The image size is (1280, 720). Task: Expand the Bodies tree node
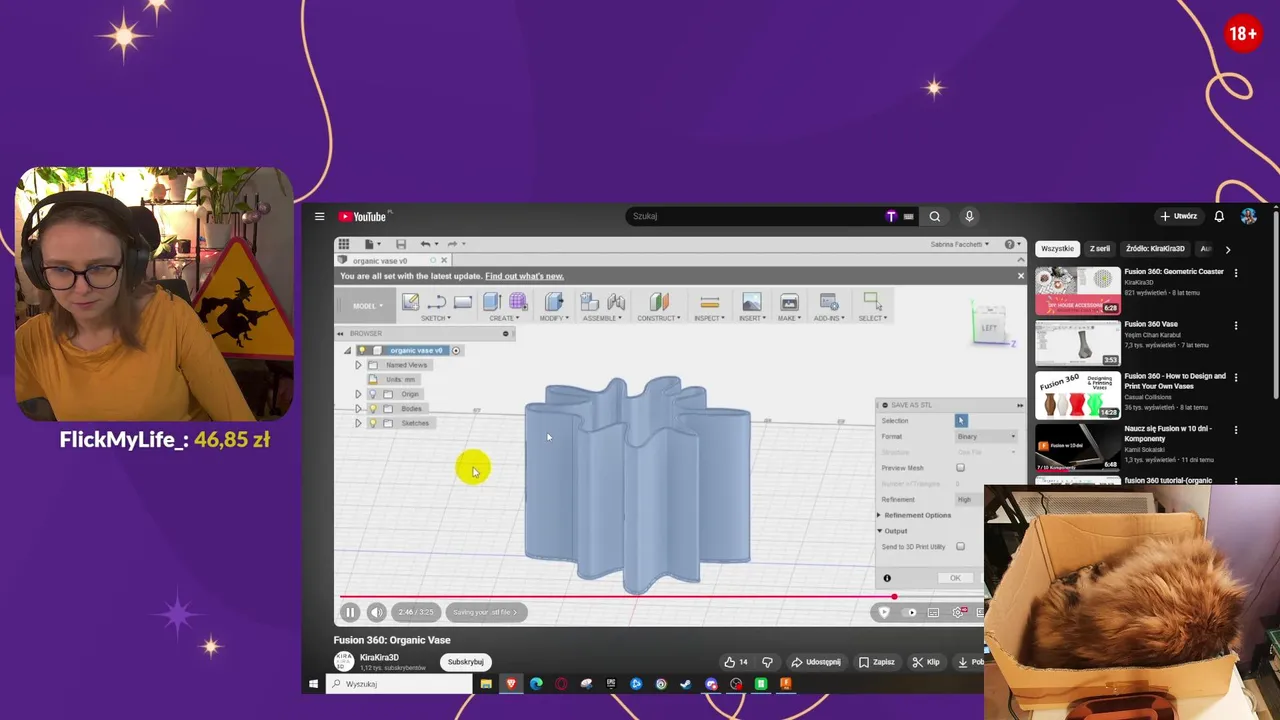click(x=358, y=409)
